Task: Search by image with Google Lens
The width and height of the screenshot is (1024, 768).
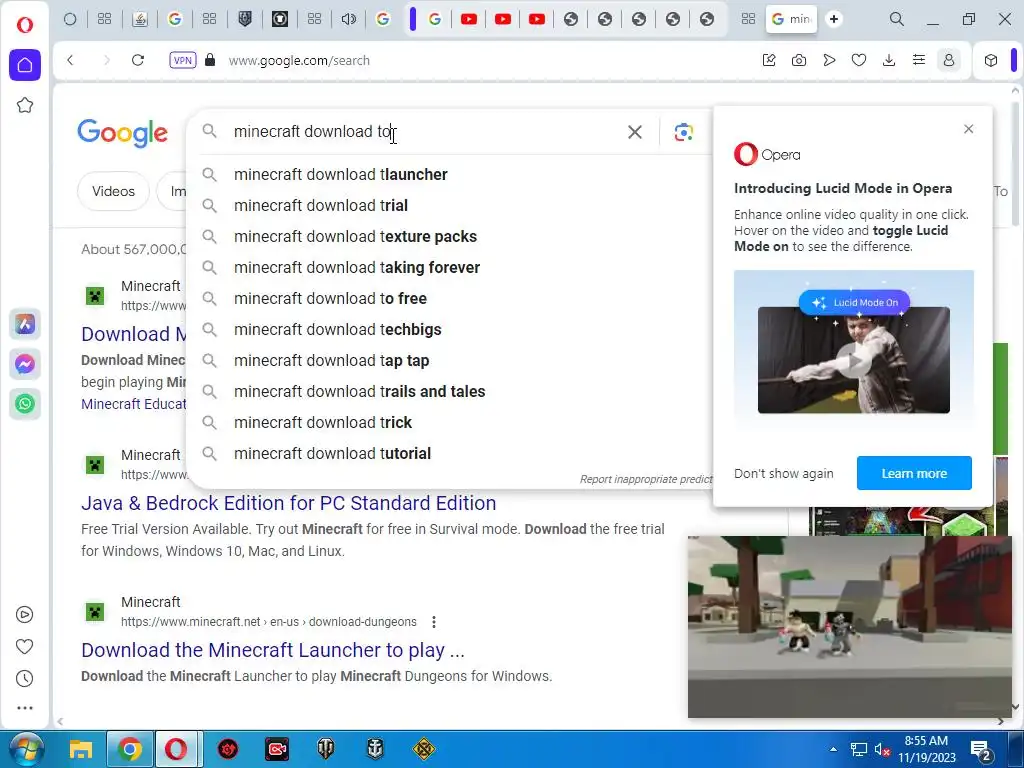Action: tap(683, 132)
